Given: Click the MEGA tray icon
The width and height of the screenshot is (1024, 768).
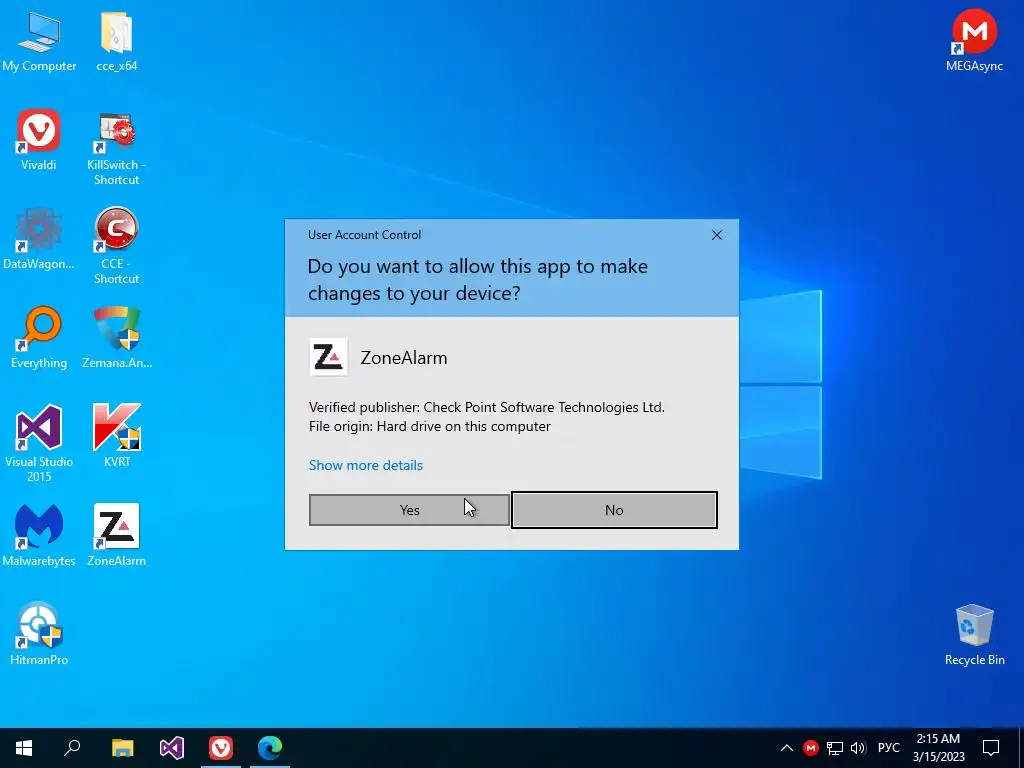Looking at the screenshot, I should [x=811, y=748].
